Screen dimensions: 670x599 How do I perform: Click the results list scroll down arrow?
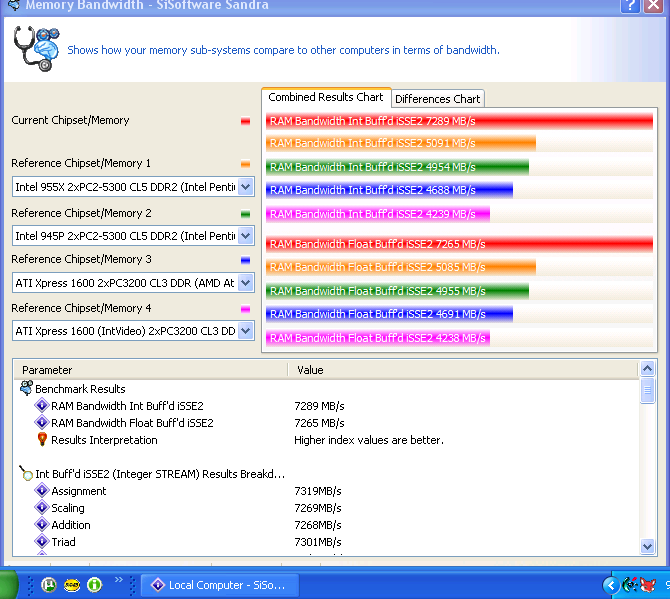(648, 546)
